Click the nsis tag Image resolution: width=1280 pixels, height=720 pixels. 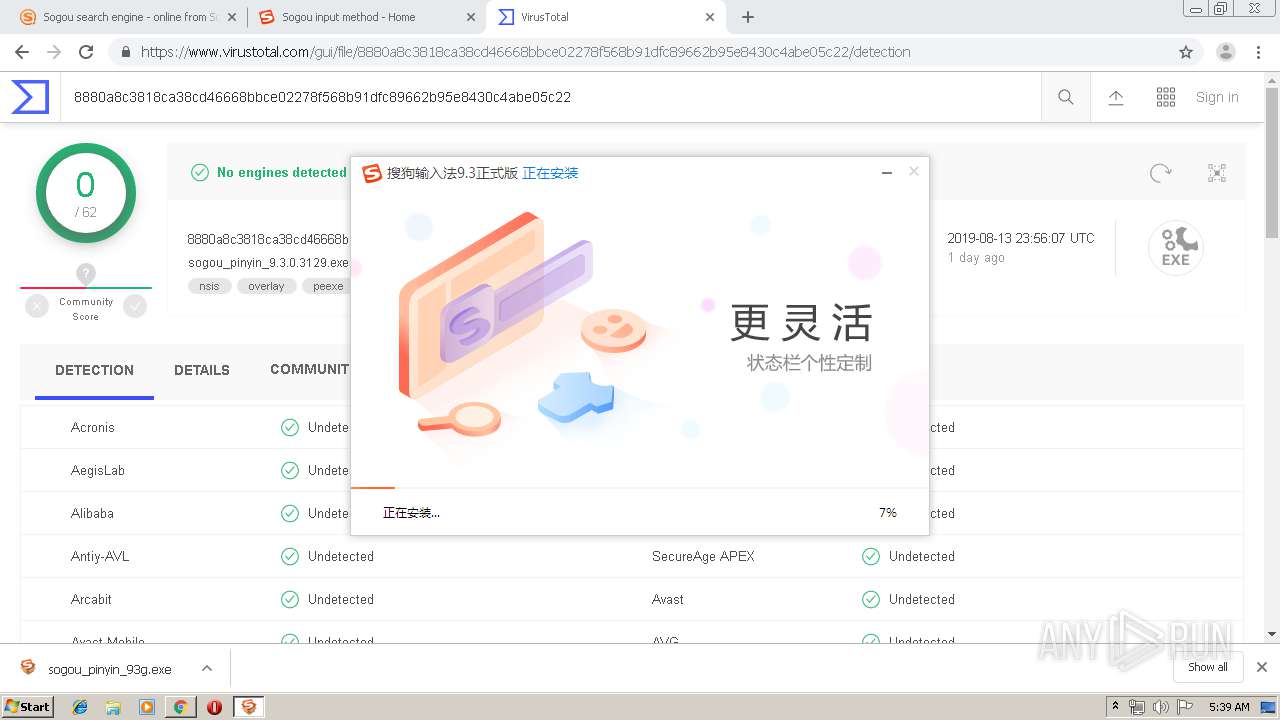pyautogui.click(x=209, y=286)
